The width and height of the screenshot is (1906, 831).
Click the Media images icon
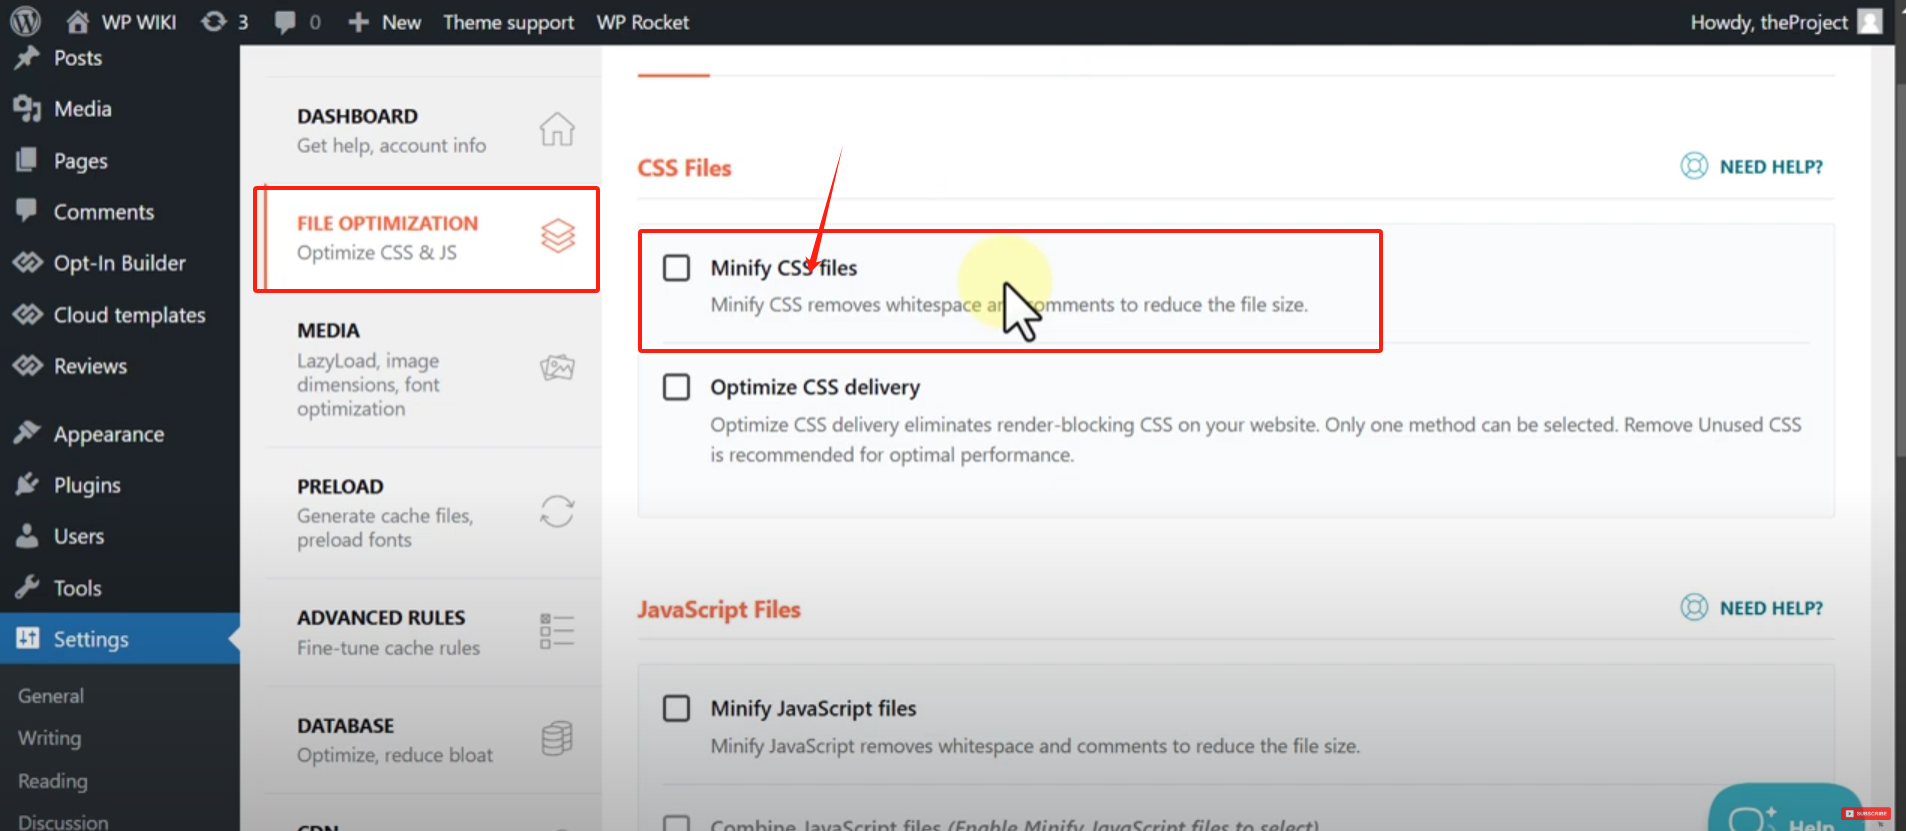pos(557,368)
